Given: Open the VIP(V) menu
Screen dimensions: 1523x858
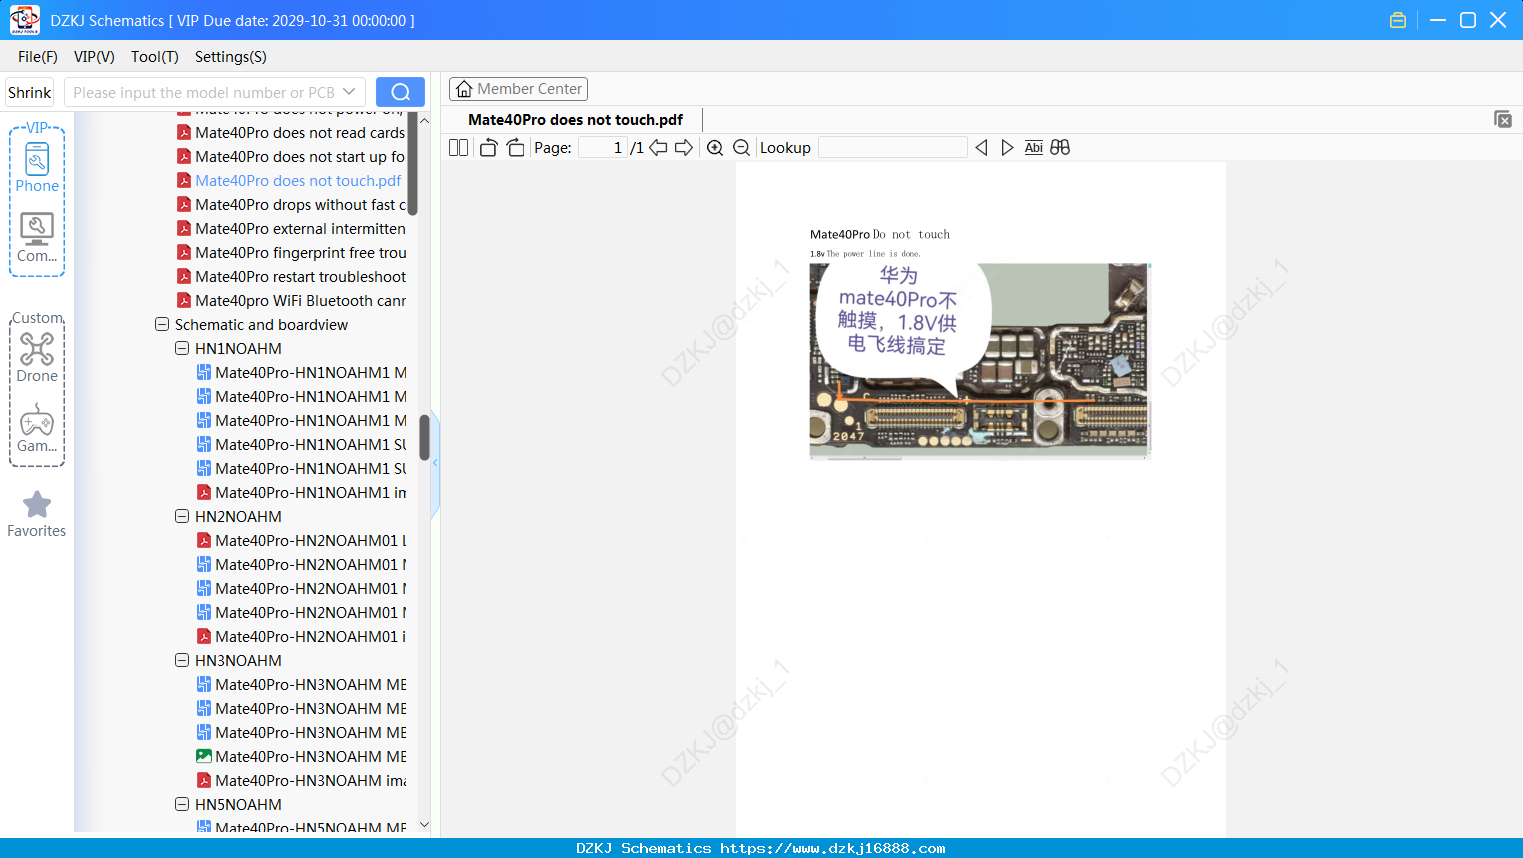Looking at the screenshot, I should (94, 57).
